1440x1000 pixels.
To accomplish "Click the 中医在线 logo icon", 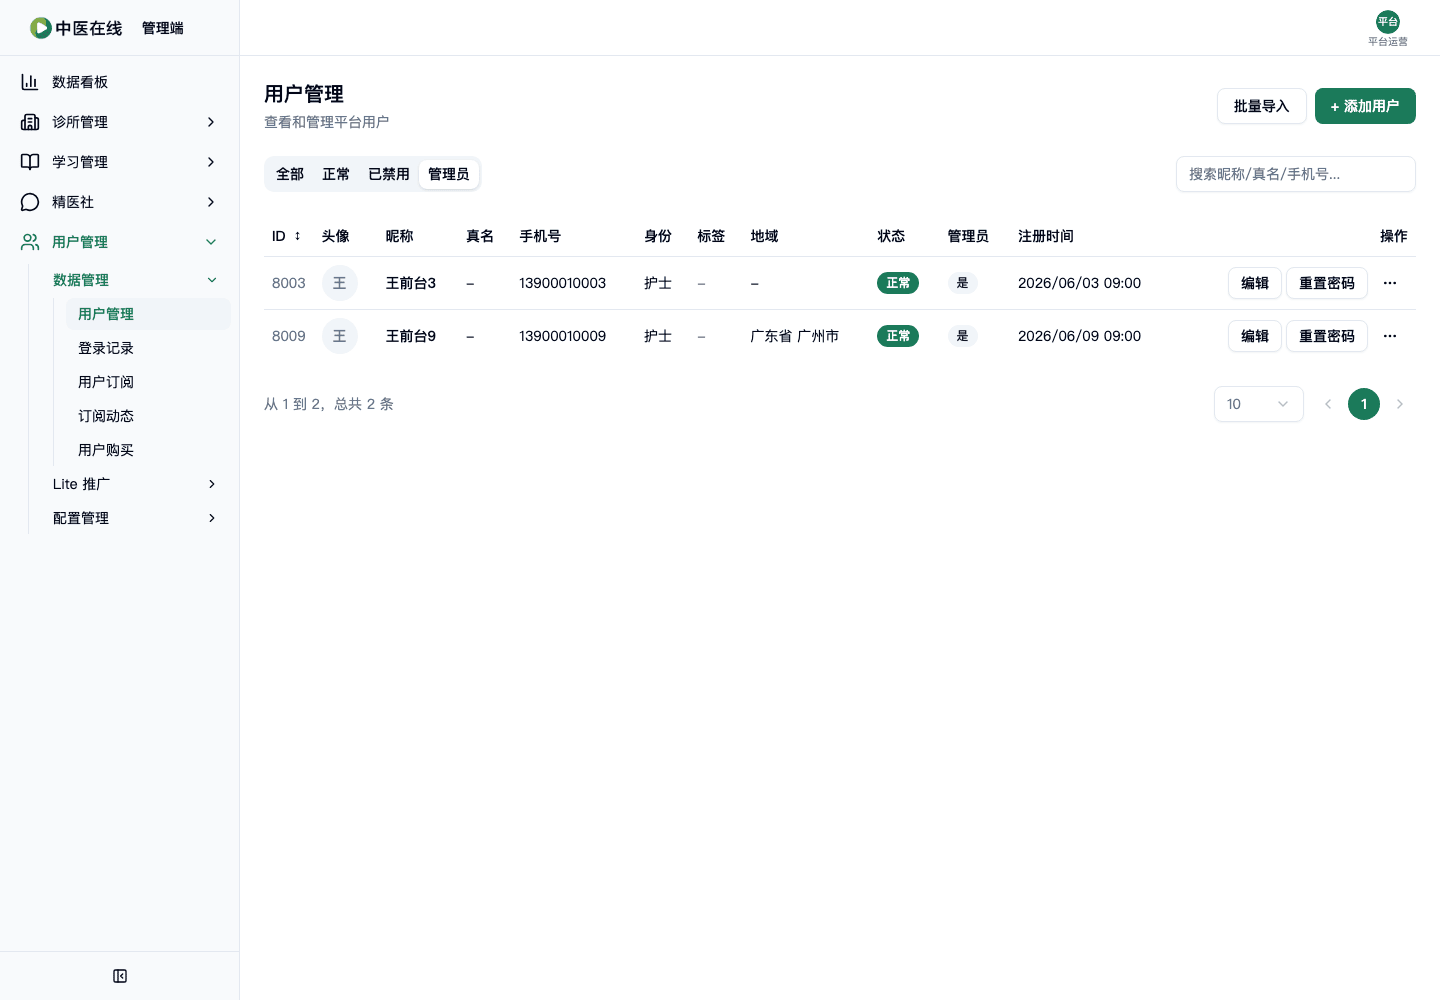I will click(x=41, y=28).
